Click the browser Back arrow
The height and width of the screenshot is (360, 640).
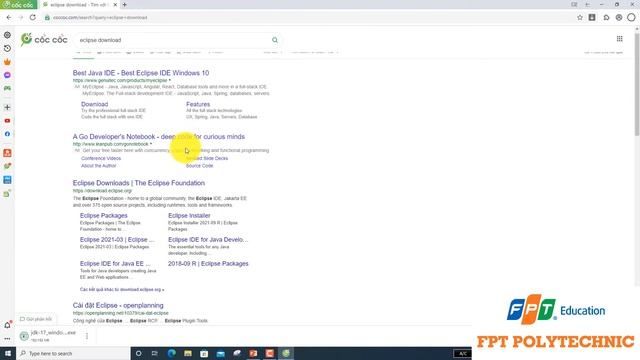coord(9,18)
